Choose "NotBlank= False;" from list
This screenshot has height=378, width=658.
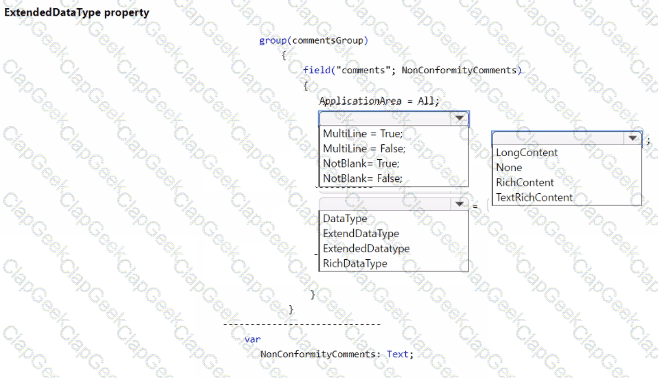pos(363,179)
